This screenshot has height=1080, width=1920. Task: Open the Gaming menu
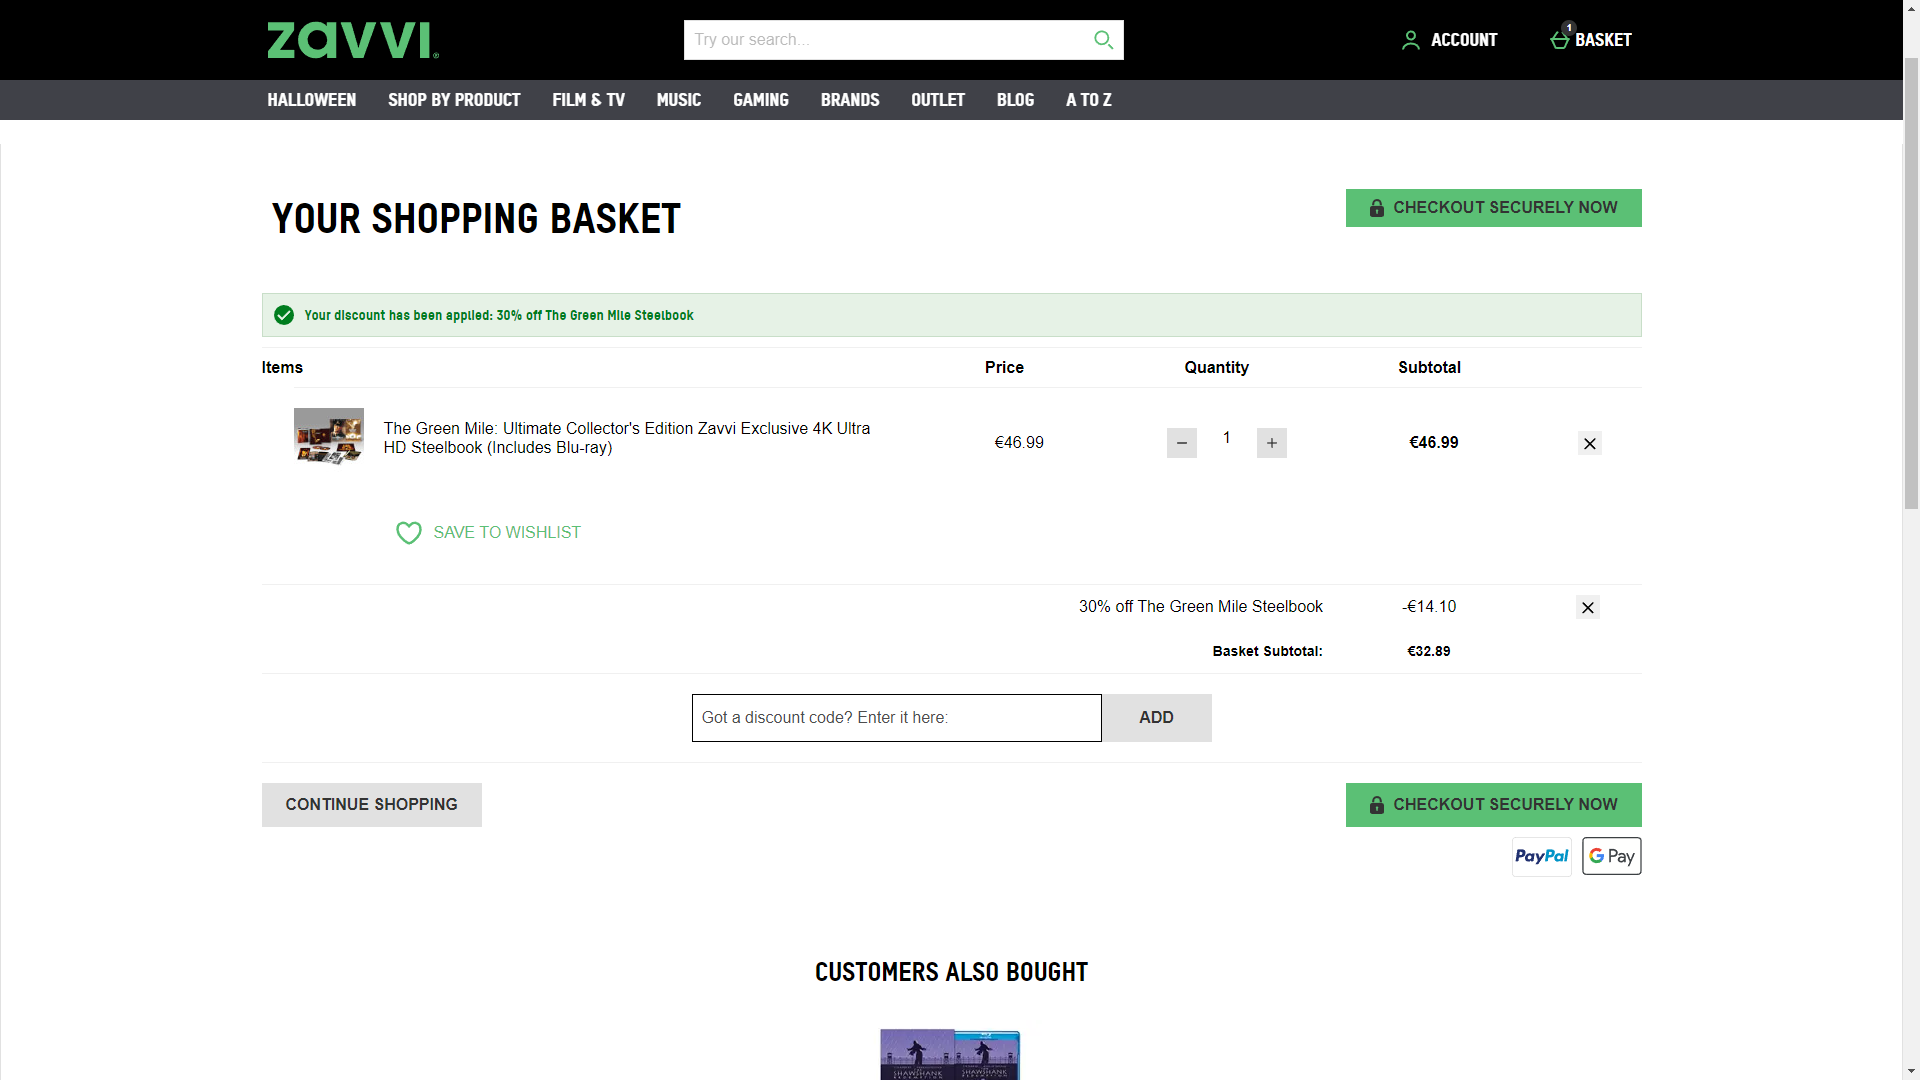click(760, 100)
